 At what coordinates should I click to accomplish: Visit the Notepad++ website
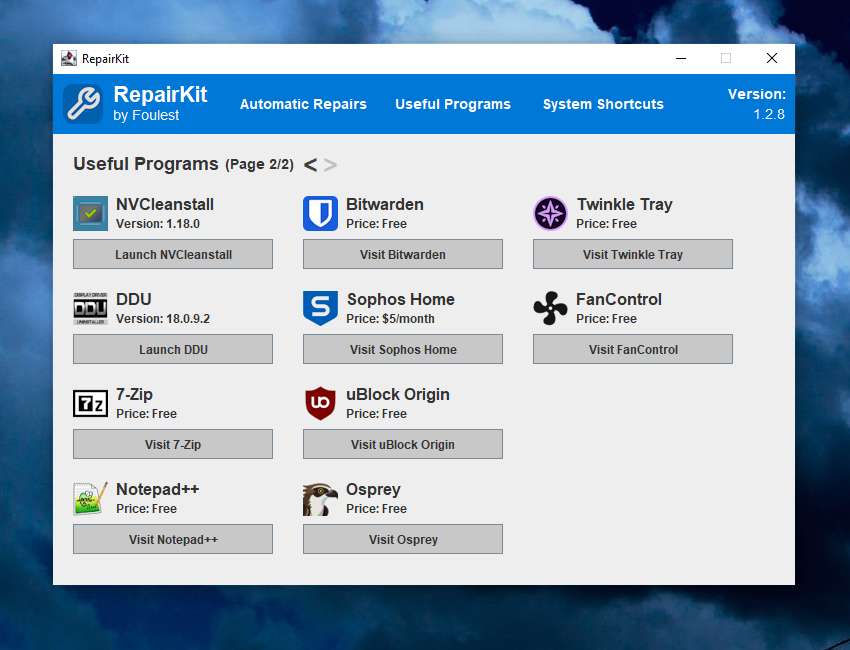coord(173,539)
